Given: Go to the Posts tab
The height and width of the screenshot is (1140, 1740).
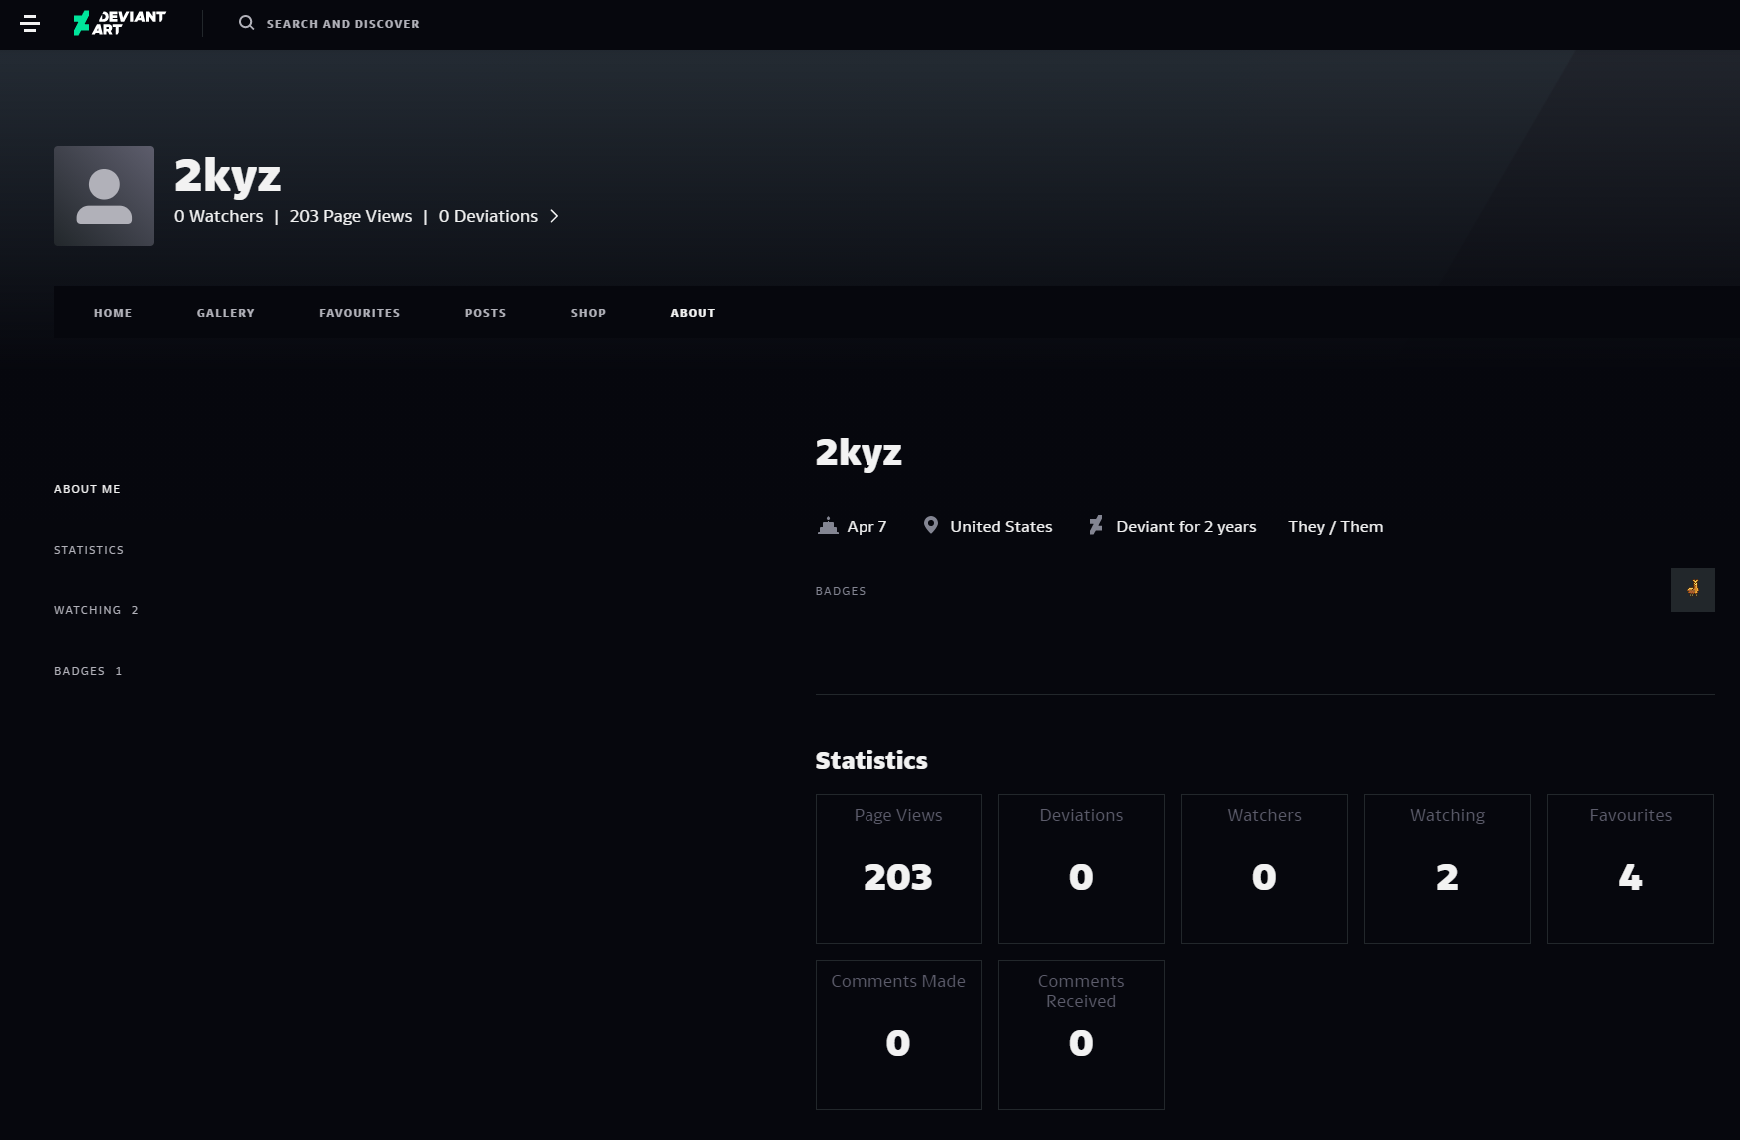Looking at the screenshot, I should point(486,313).
